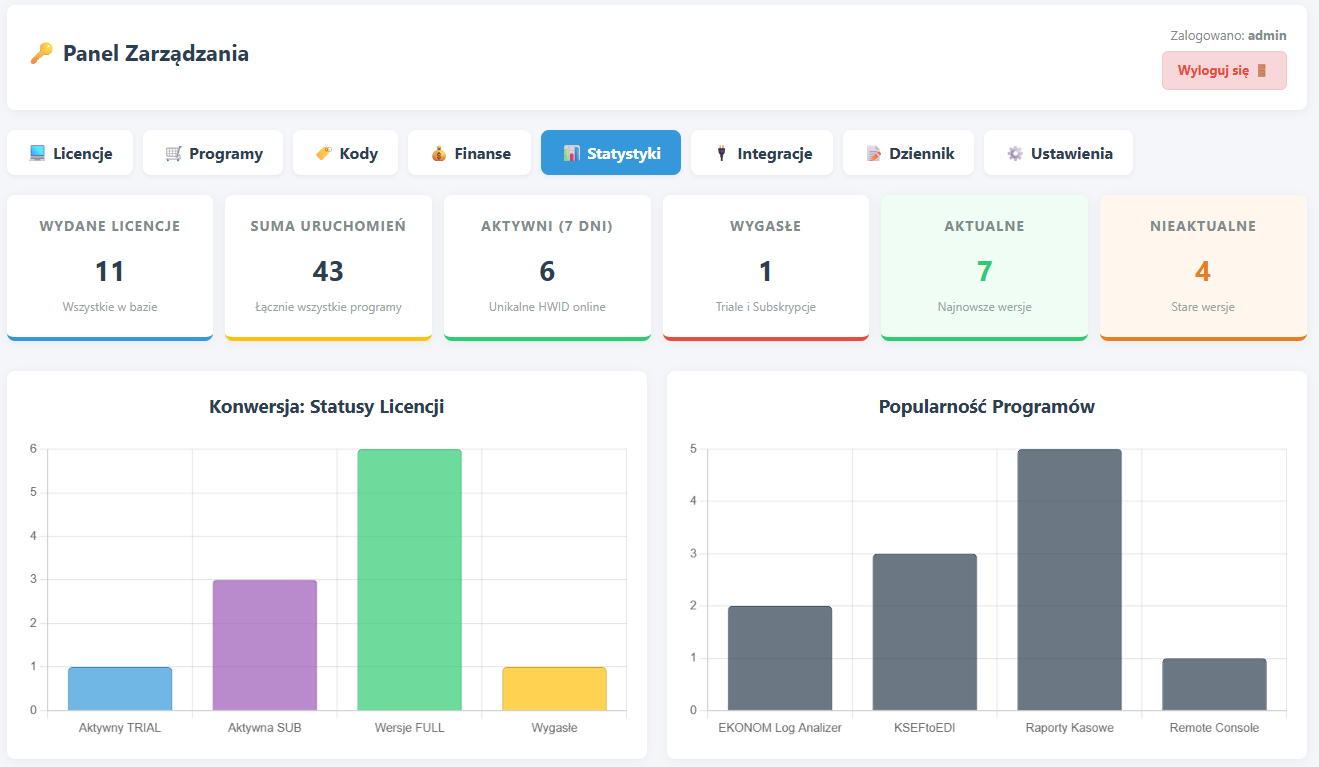Select the Wydane Licencje stat card
Viewport: 1319px width, 767px height.
tap(110, 267)
